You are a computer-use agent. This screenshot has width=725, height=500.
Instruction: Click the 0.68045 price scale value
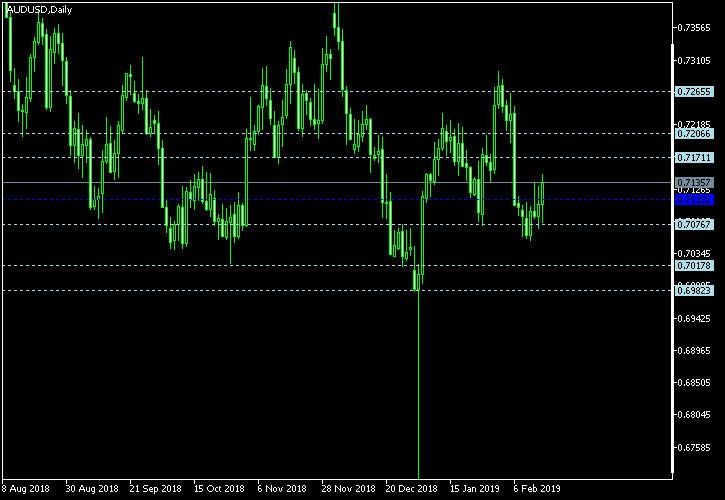[x=694, y=414]
